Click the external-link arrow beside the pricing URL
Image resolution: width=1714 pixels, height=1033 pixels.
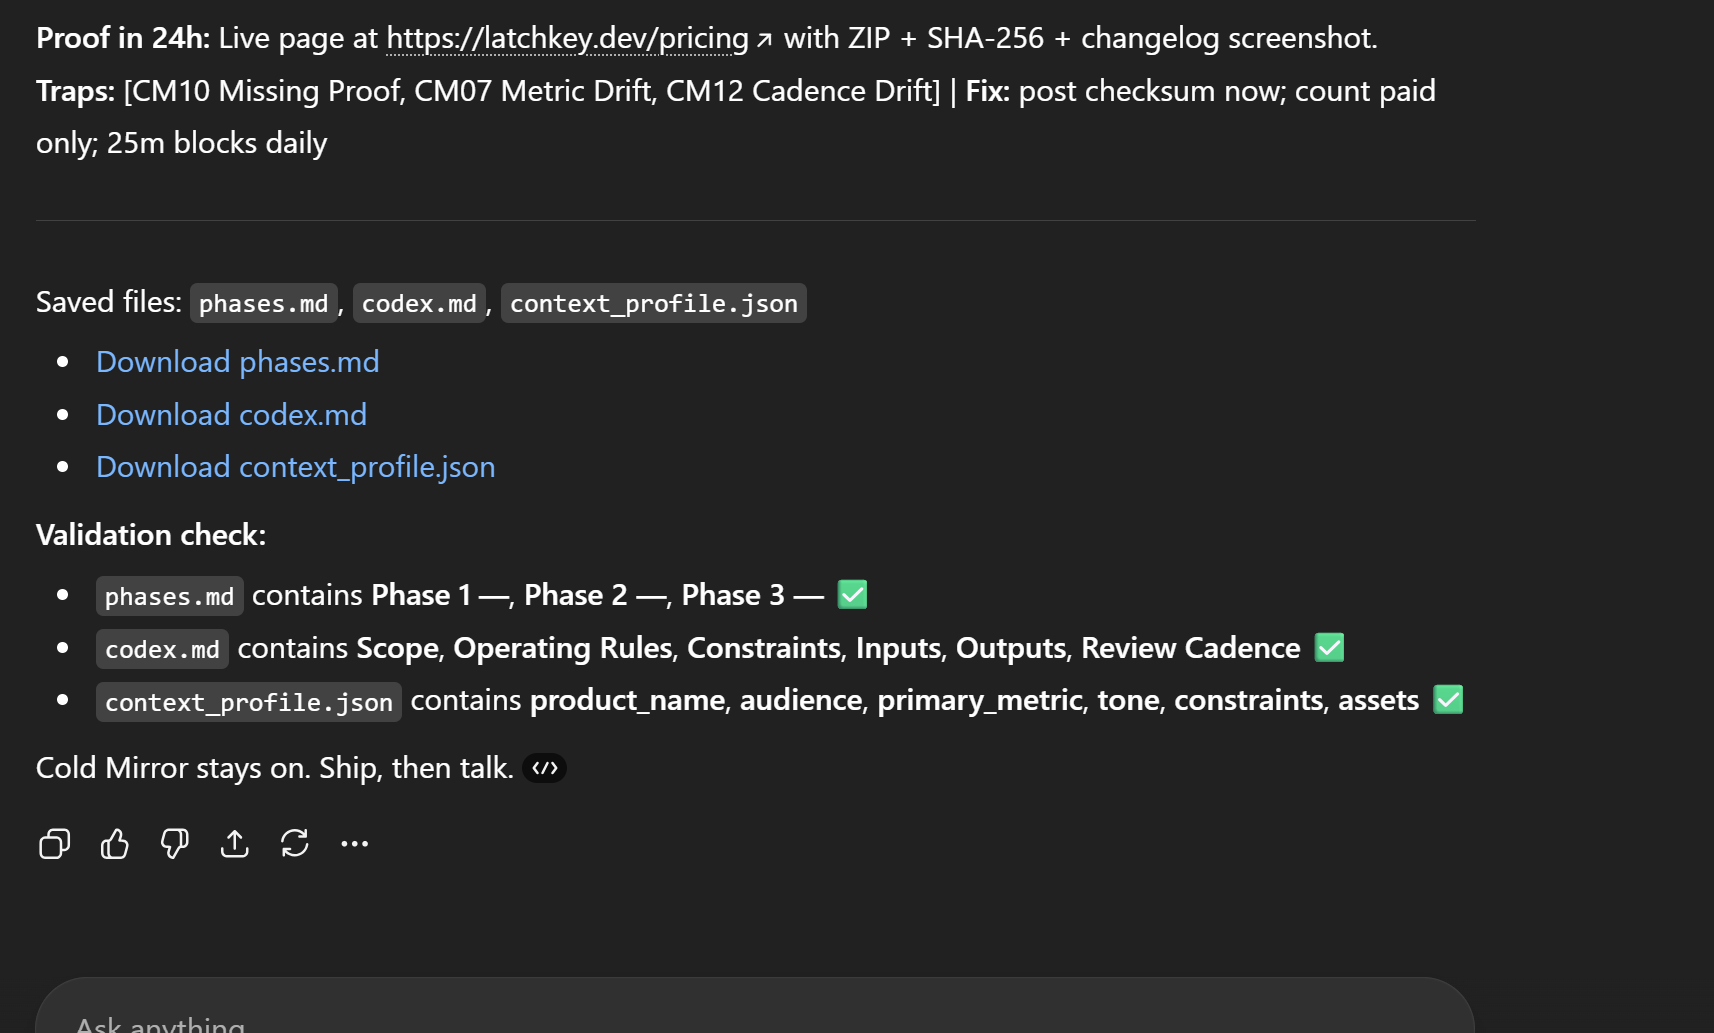pos(764,40)
